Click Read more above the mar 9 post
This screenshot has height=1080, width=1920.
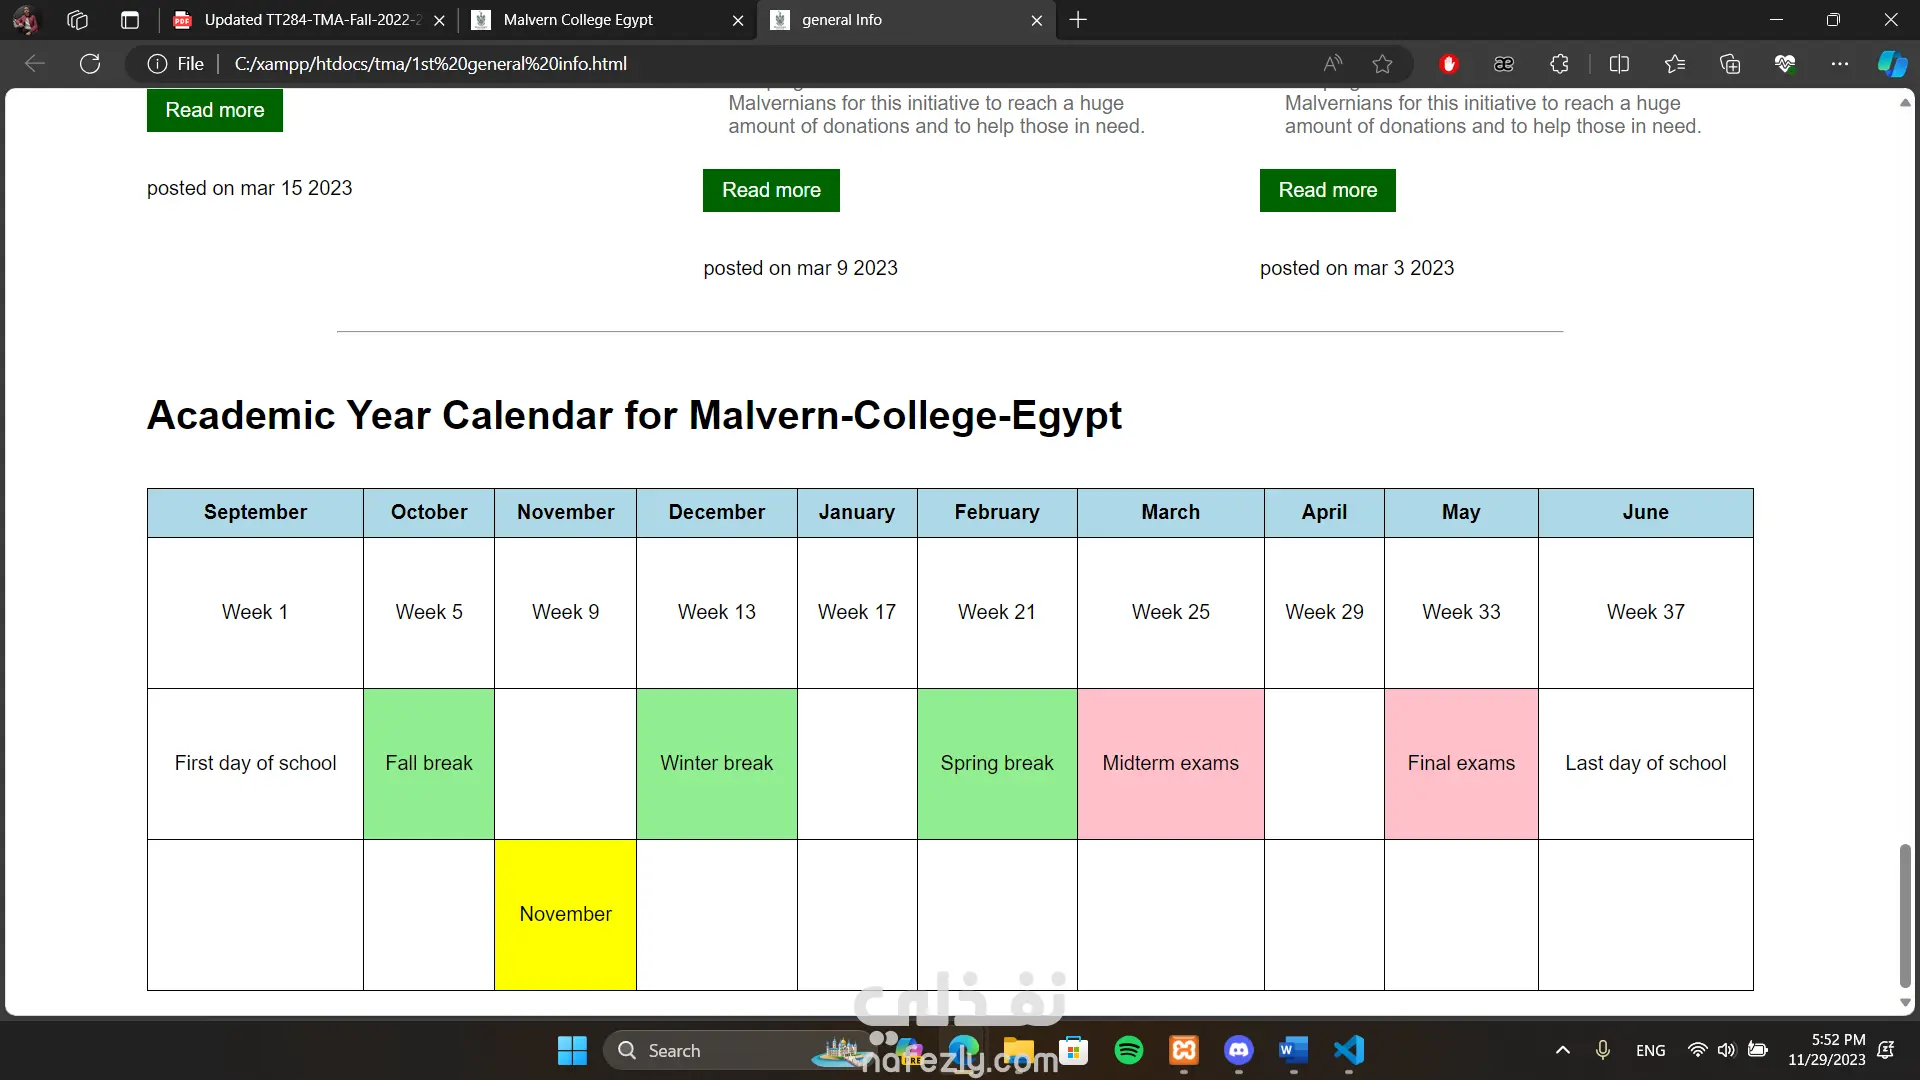pos(771,190)
